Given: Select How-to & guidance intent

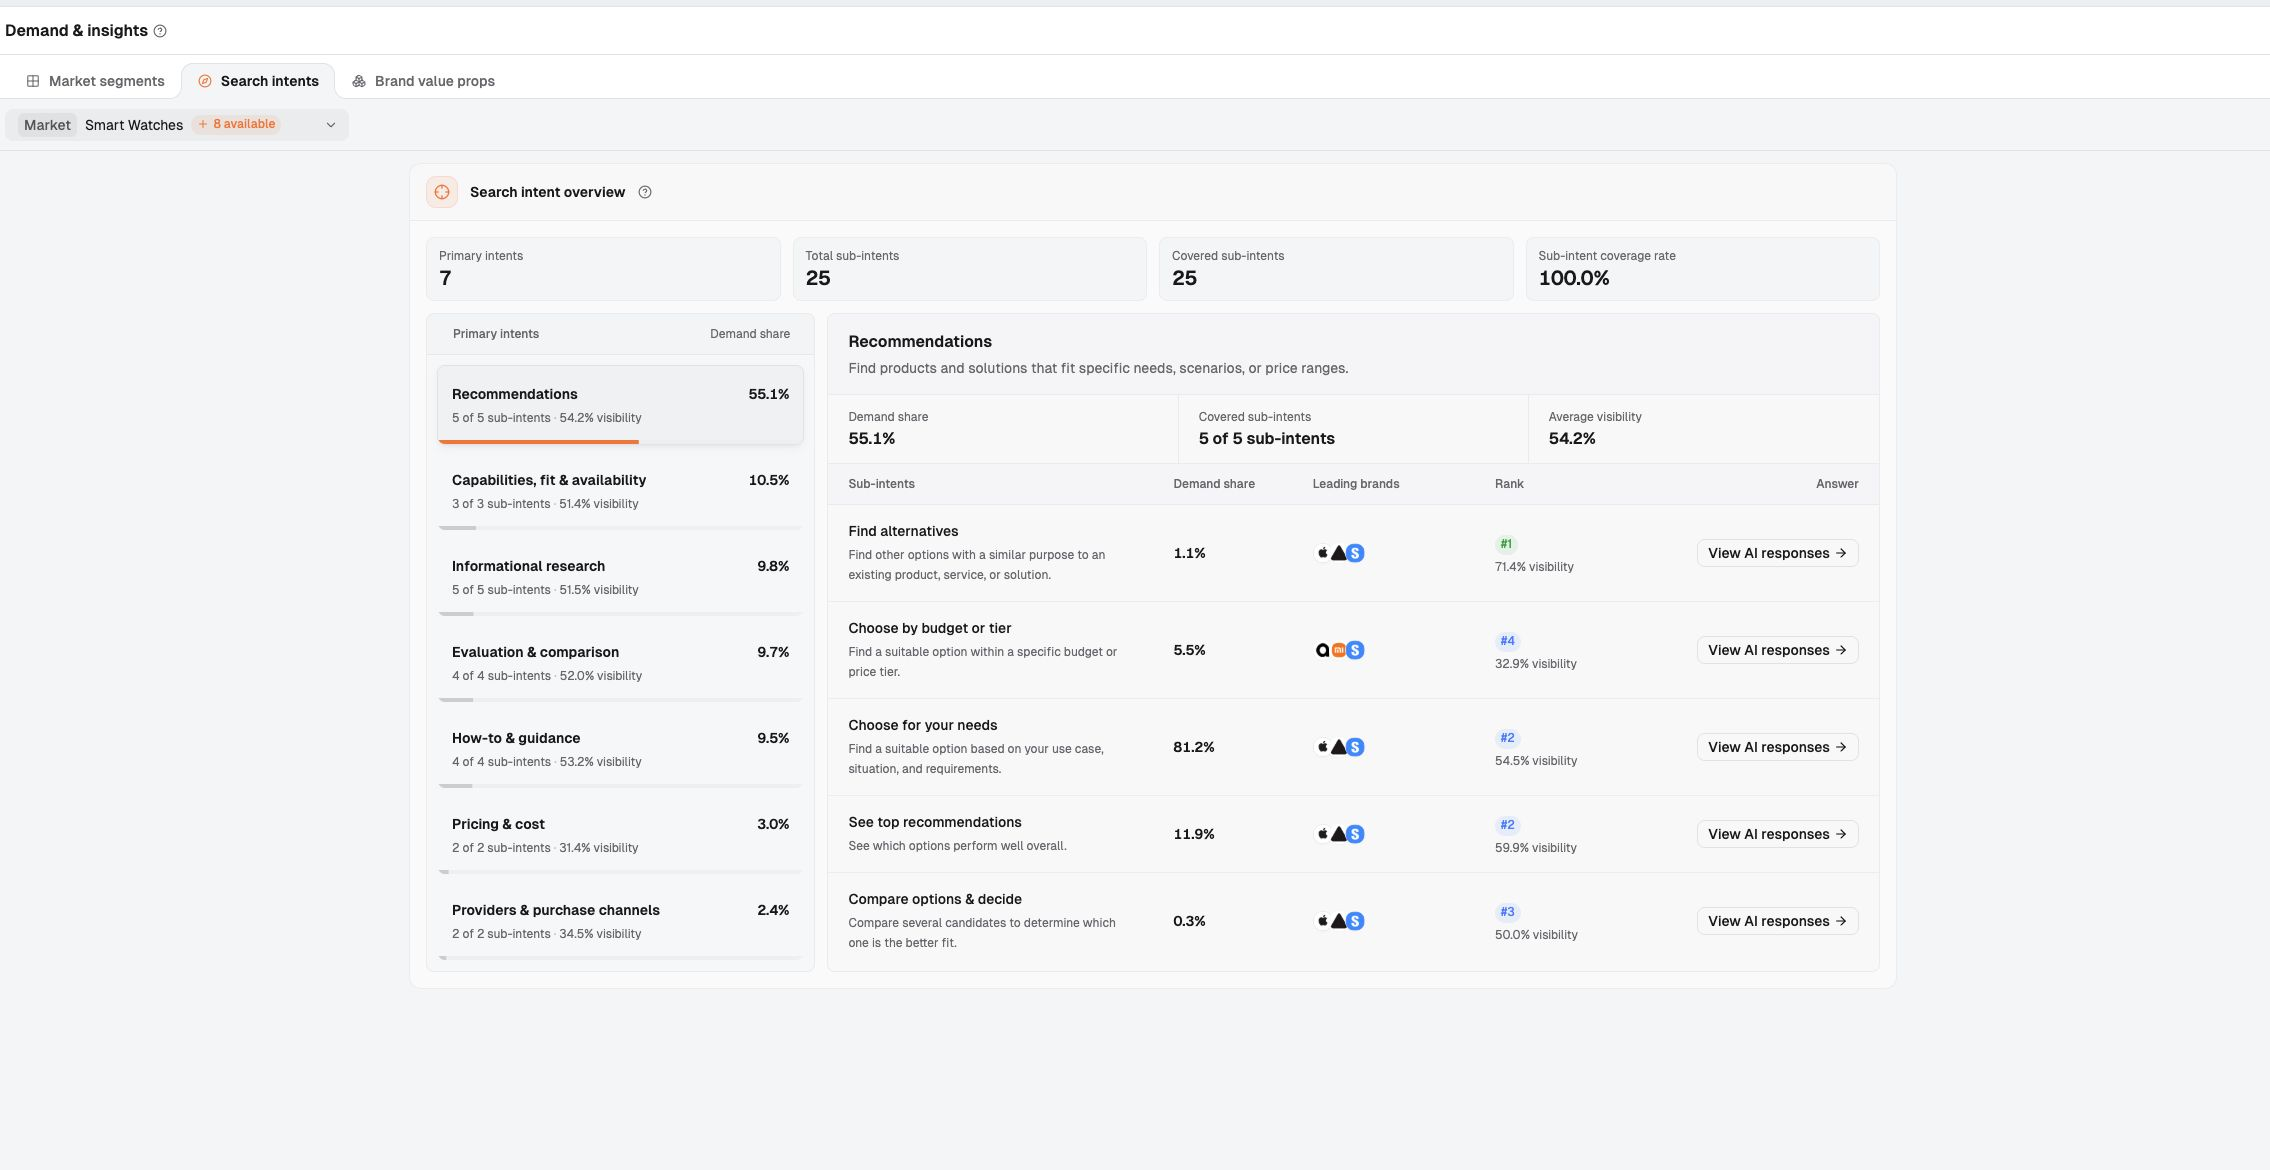Looking at the screenshot, I should pyautogui.click(x=620, y=749).
